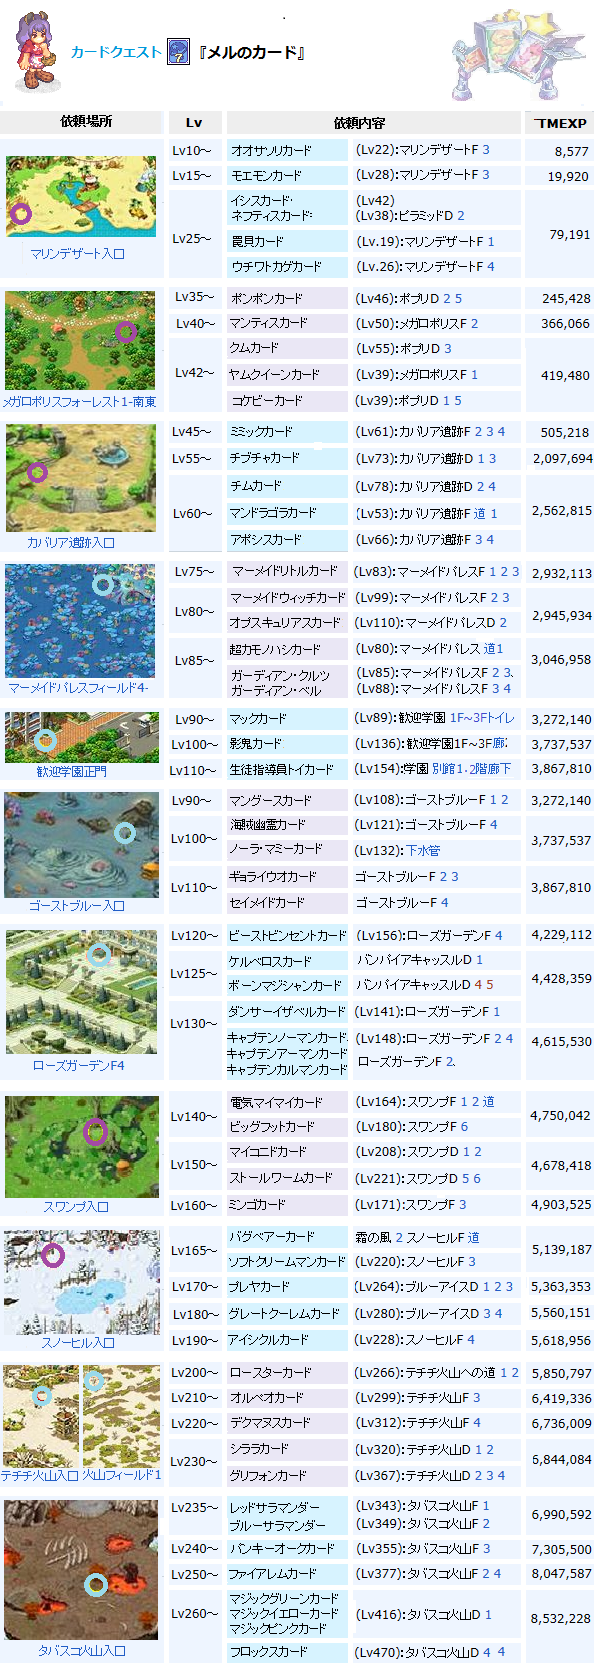Screen dimensions: 595x1663
Task: Select the ロースターカード cell
Action: 287,1373
